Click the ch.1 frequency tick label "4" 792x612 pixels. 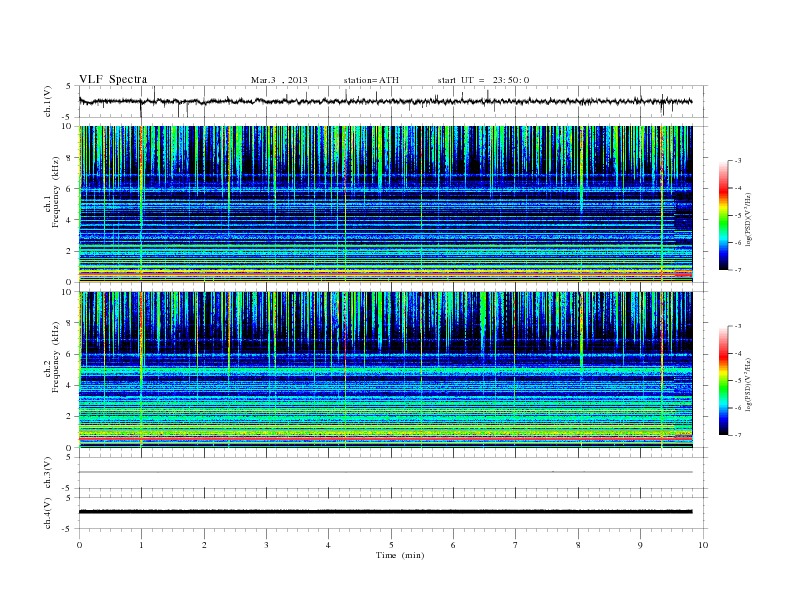pyautogui.click(x=70, y=220)
